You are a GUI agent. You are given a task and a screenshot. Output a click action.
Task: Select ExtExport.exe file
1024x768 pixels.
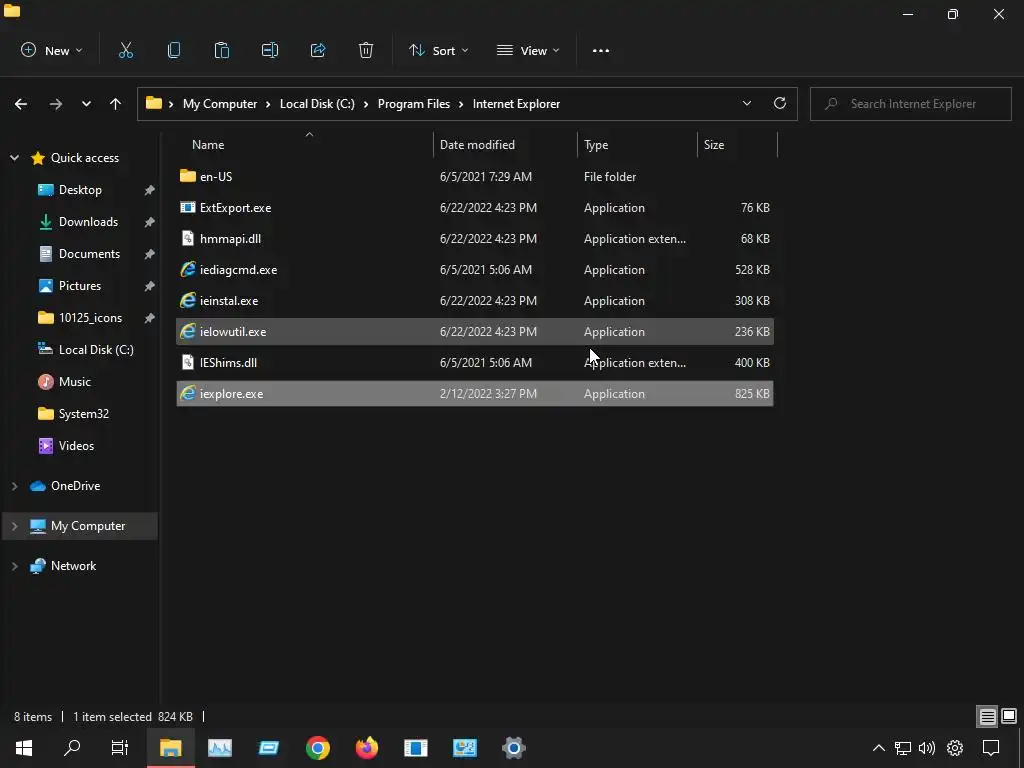tap(475, 208)
